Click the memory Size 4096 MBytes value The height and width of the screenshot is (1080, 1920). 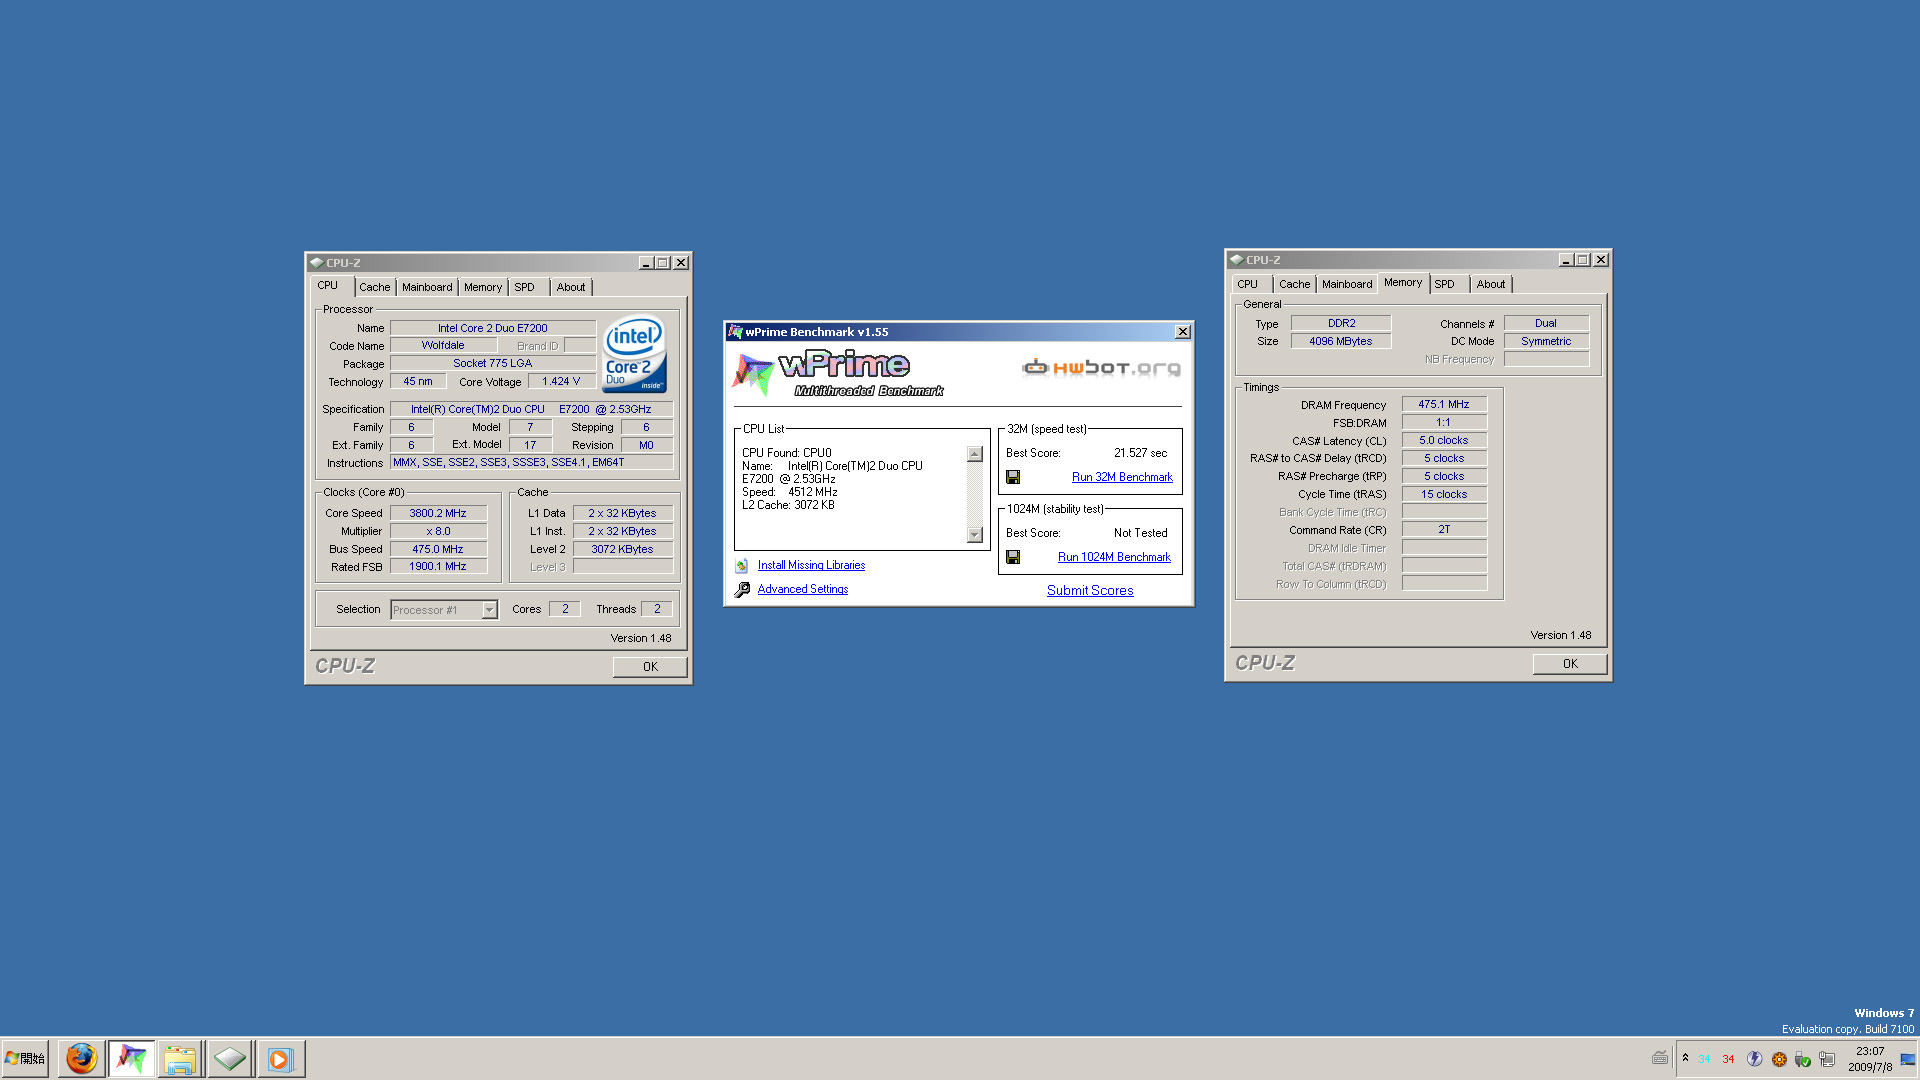[1341, 342]
